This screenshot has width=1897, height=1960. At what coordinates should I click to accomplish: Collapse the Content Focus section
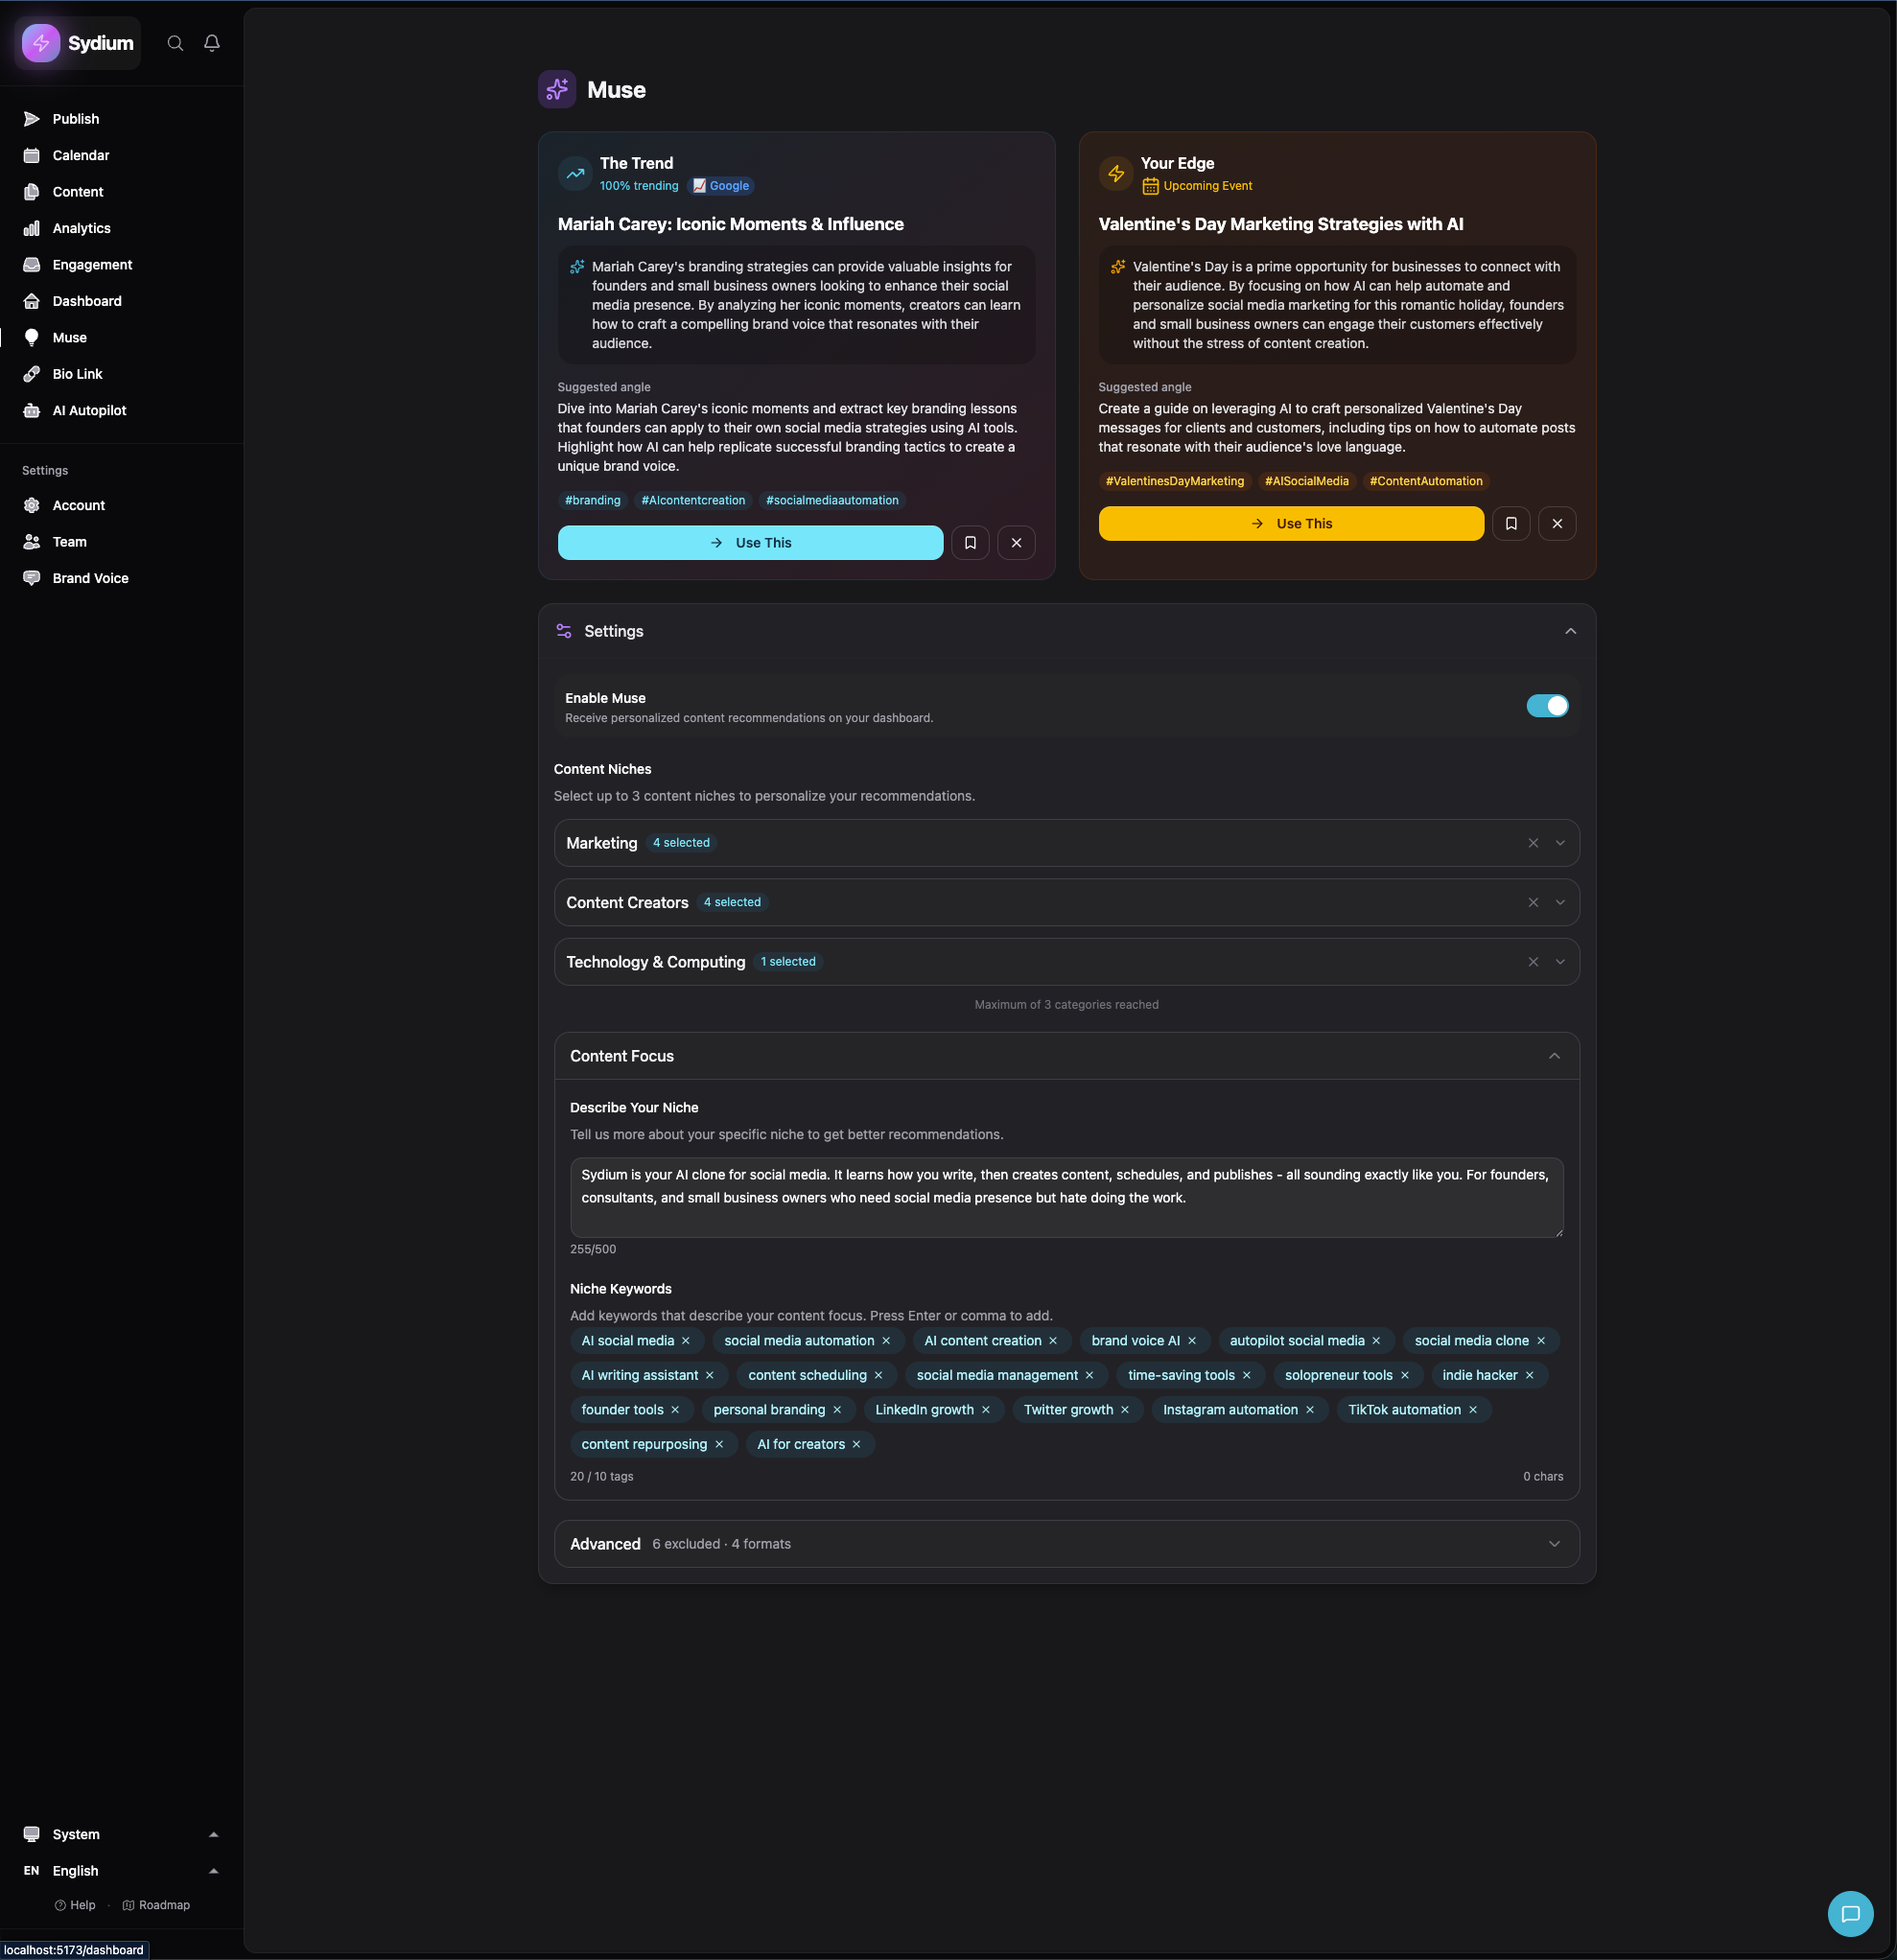coord(1553,1055)
